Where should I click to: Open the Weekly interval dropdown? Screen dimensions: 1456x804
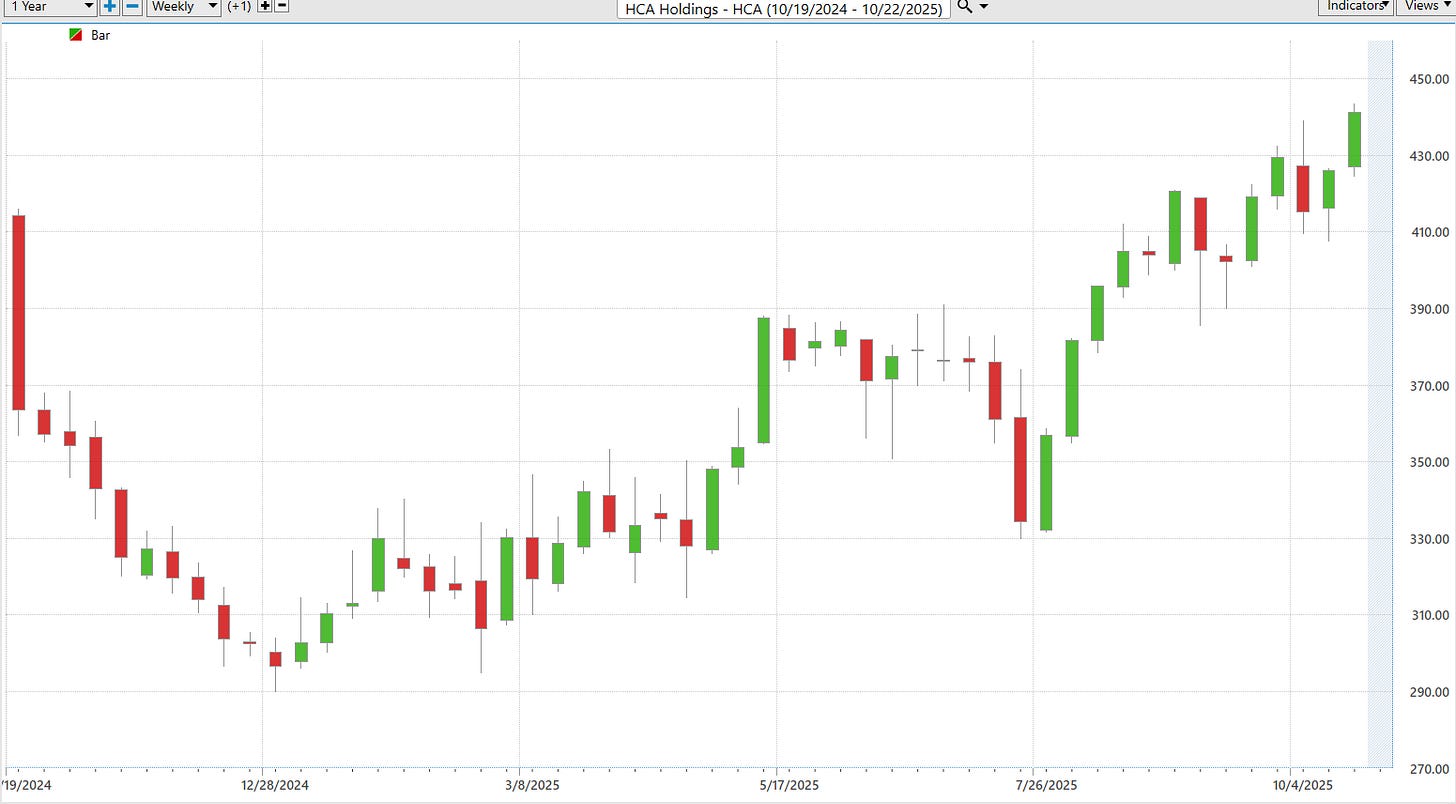click(184, 6)
